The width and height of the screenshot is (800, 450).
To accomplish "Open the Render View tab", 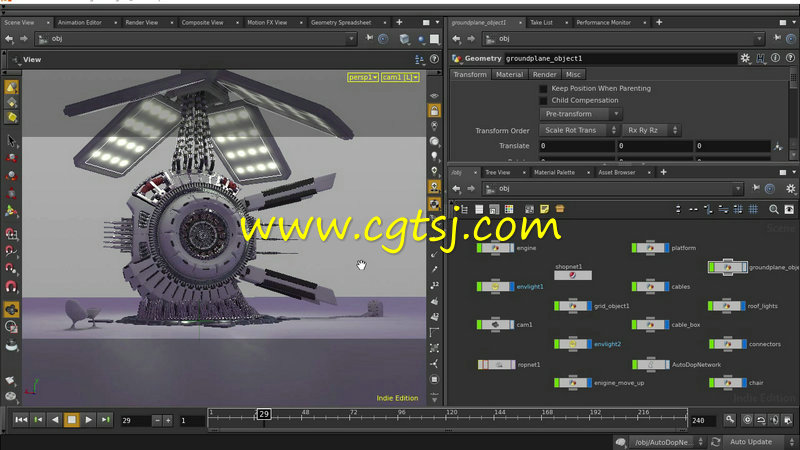I will pyautogui.click(x=141, y=22).
